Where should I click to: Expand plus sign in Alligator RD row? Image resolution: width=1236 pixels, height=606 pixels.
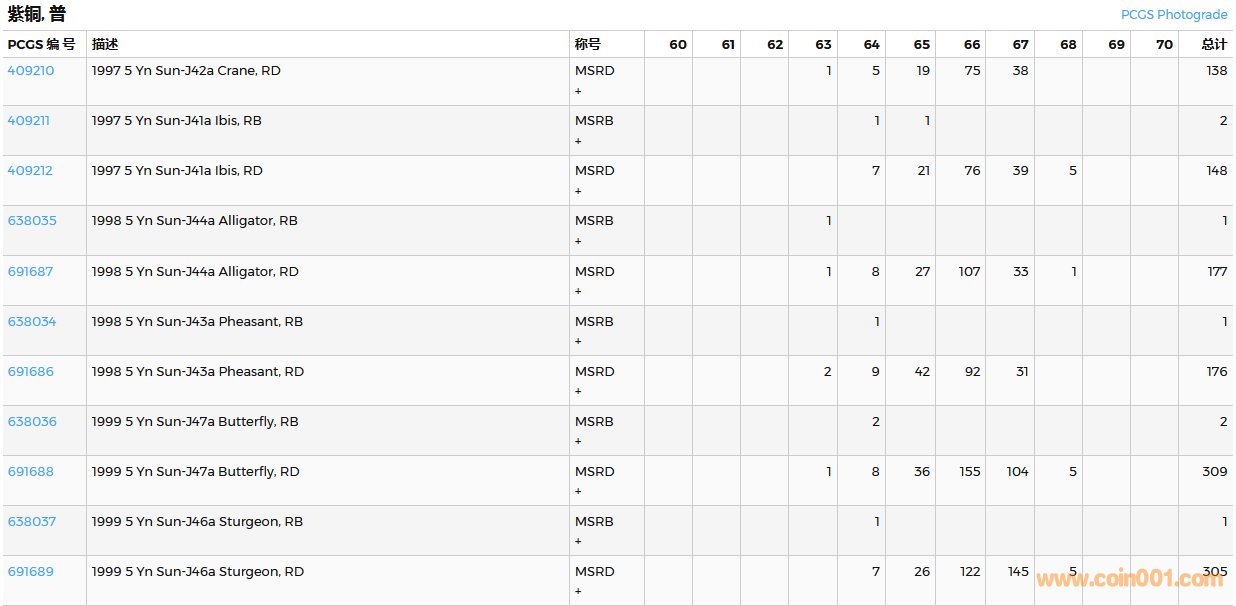pos(578,291)
